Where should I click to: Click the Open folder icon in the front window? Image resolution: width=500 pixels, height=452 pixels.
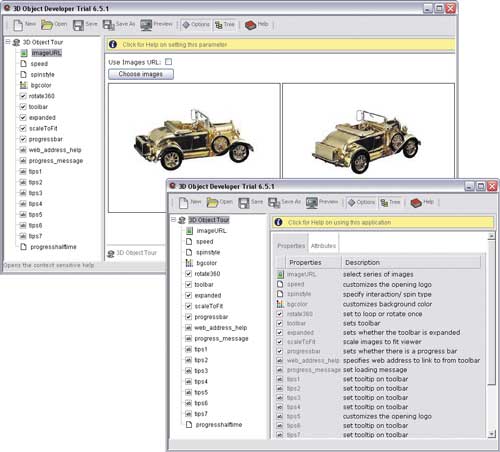212,202
